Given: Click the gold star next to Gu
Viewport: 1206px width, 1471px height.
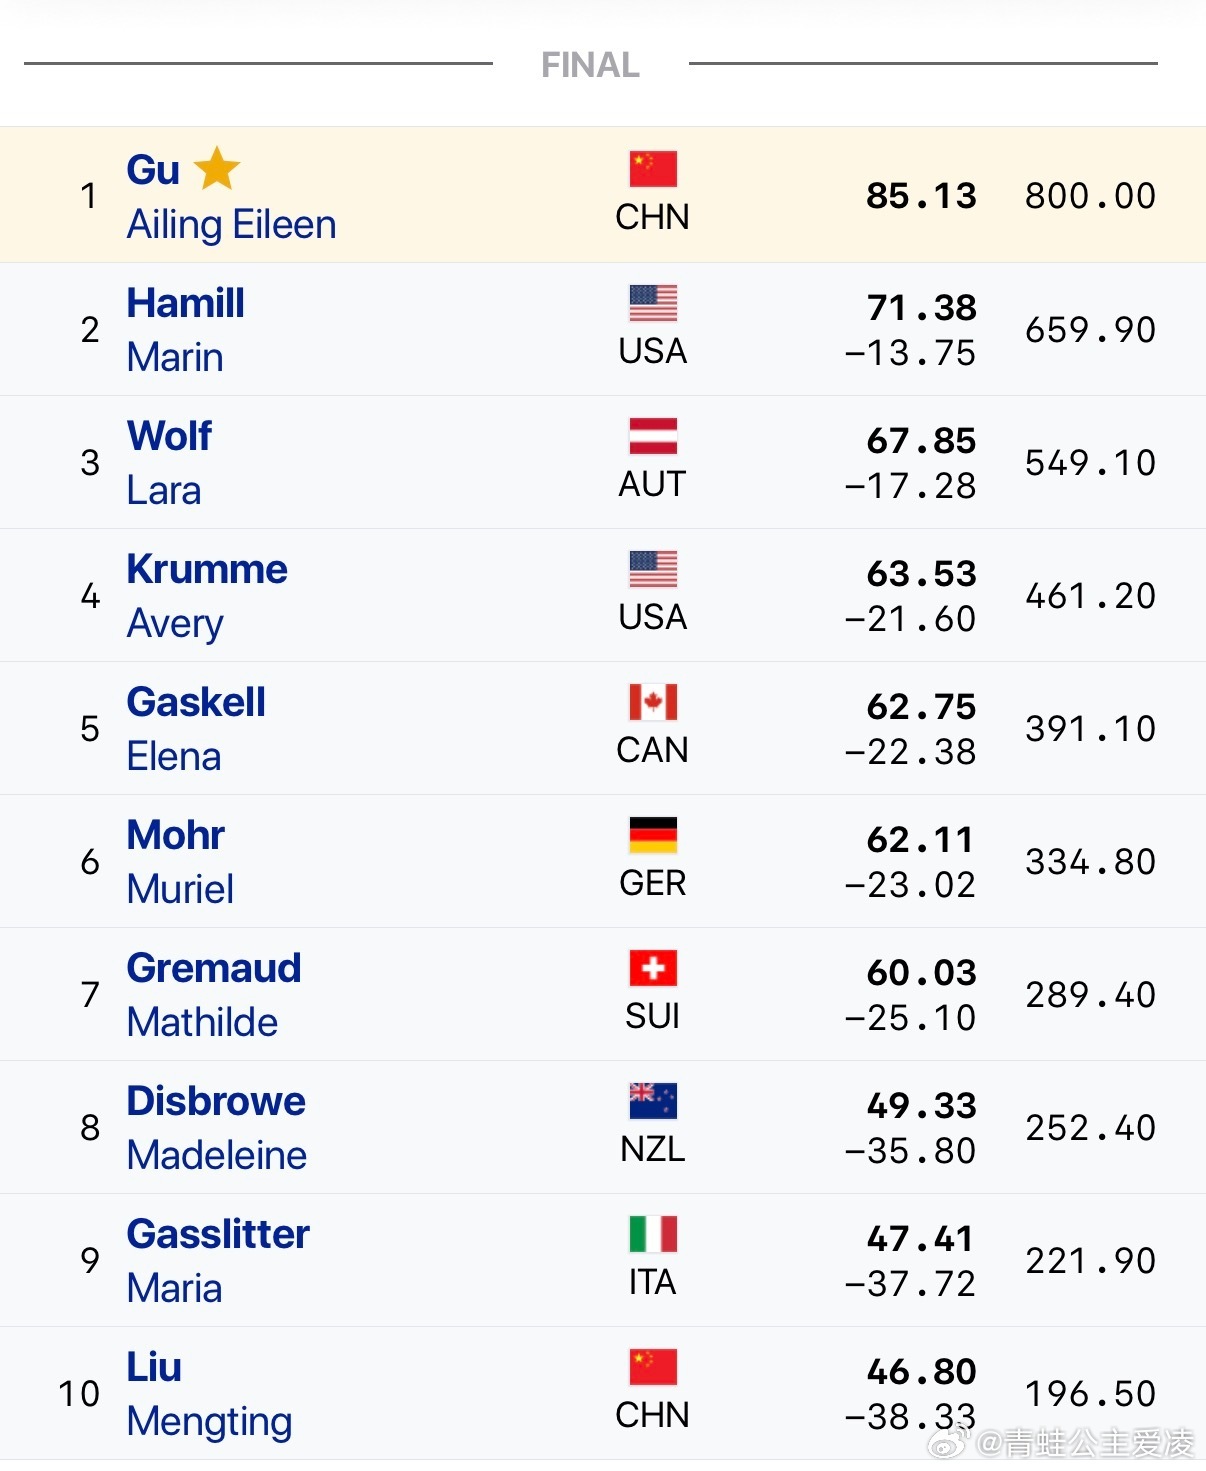Looking at the screenshot, I should (217, 168).
